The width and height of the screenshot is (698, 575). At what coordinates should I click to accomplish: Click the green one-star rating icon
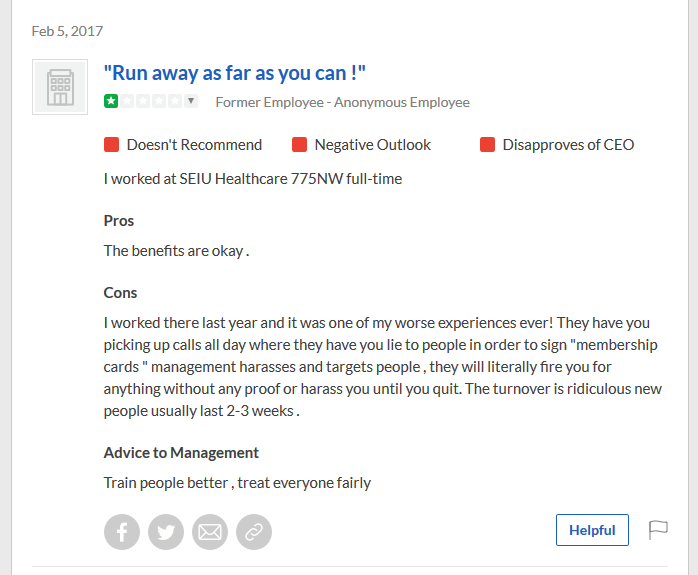coord(111,101)
